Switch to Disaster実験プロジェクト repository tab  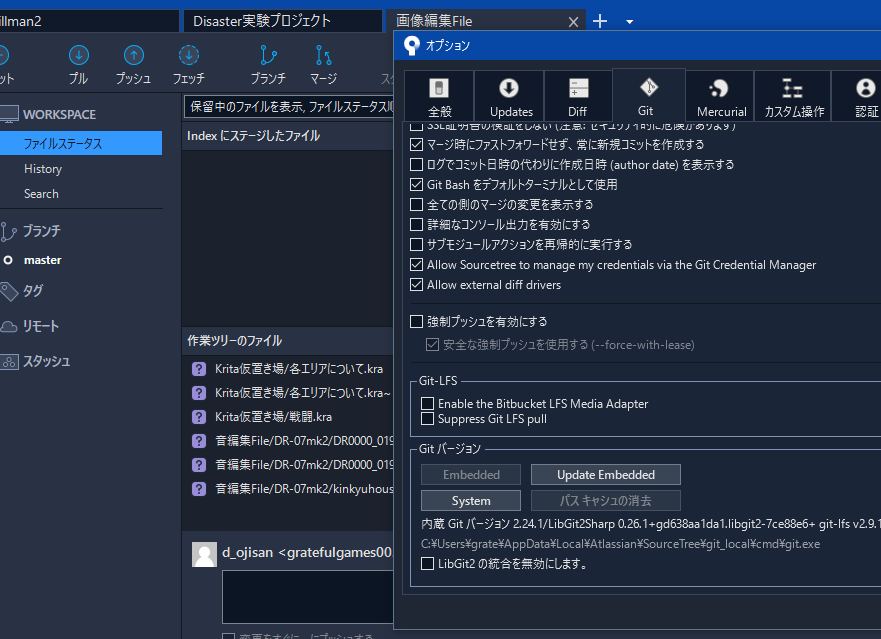(x=283, y=21)
